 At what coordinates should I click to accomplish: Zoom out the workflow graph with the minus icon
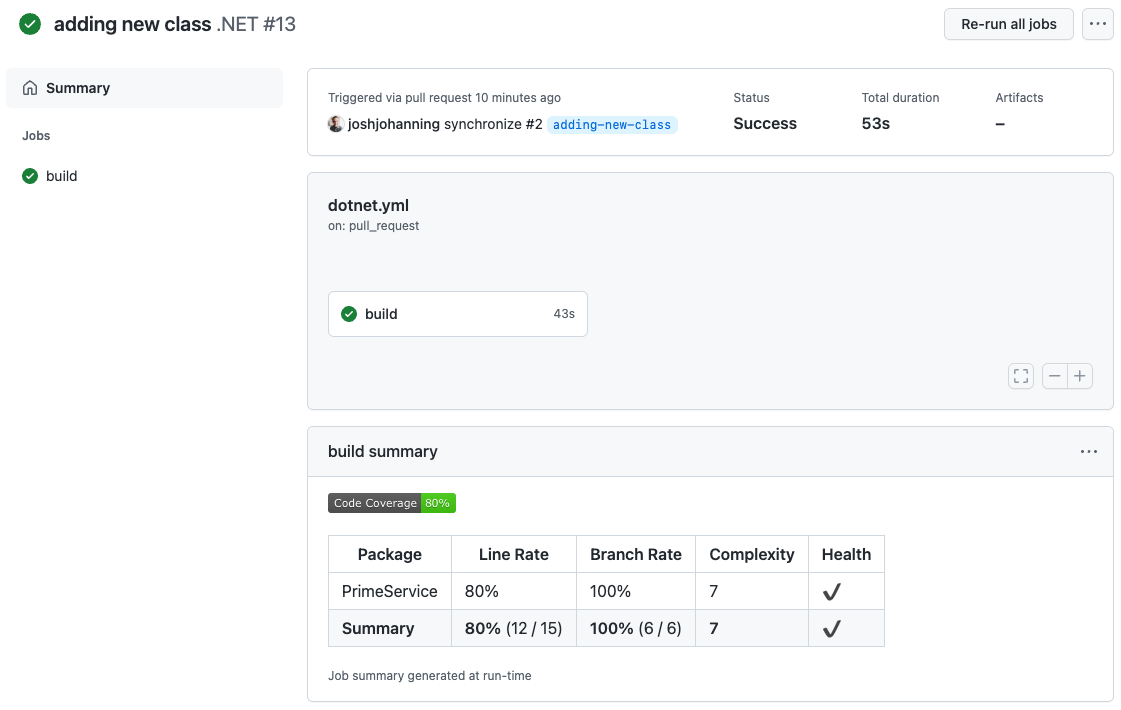click(1054, 375)
